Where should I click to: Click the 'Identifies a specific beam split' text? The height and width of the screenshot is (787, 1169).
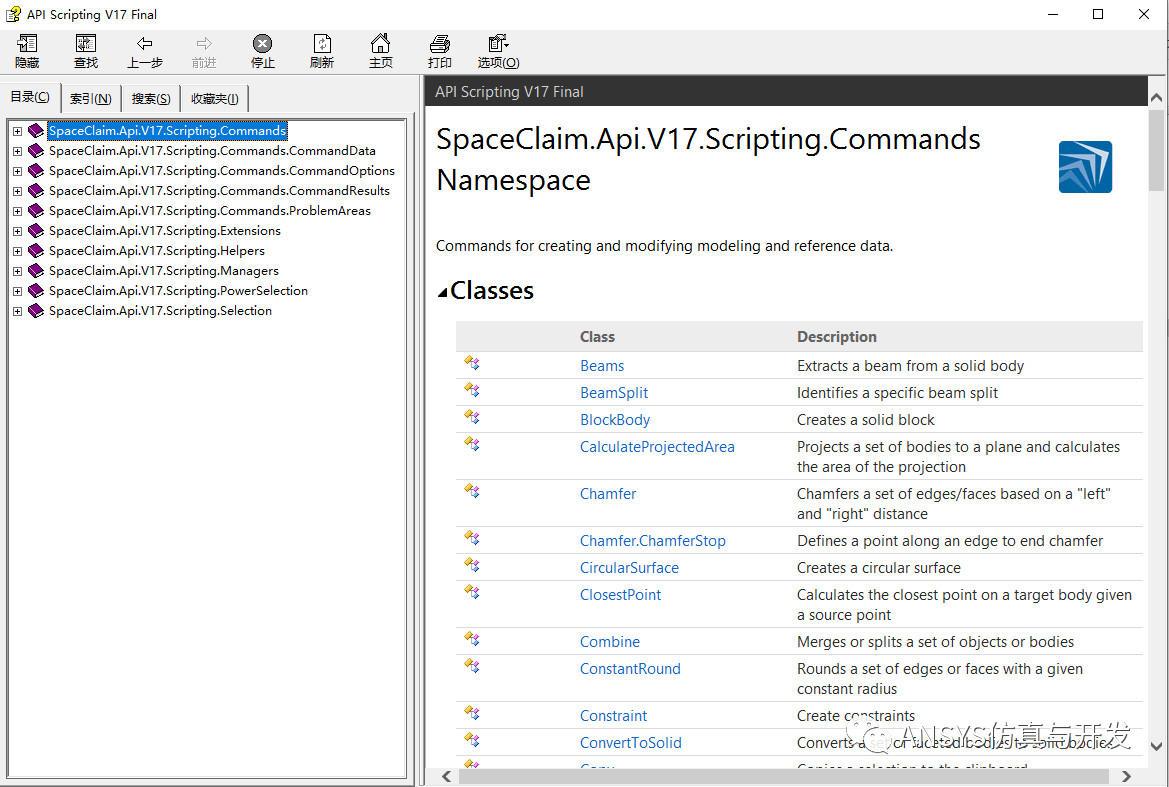[x=897, y=393]
